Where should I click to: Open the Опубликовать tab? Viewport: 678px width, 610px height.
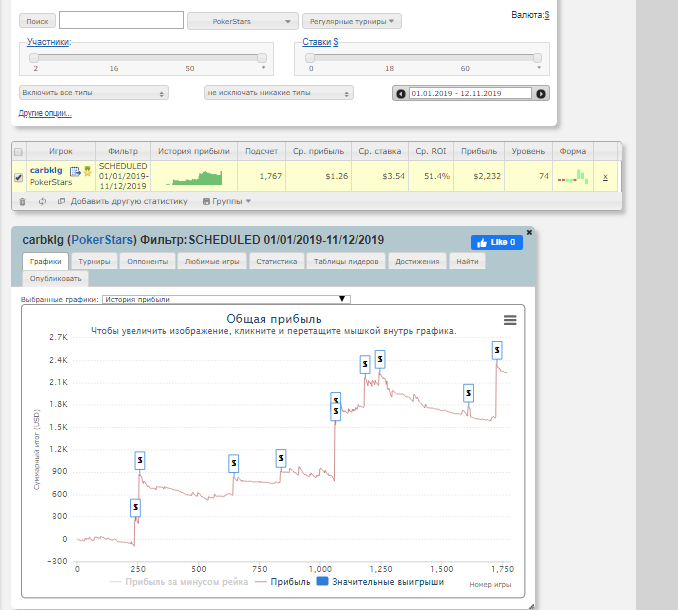[x=55, y=279]
